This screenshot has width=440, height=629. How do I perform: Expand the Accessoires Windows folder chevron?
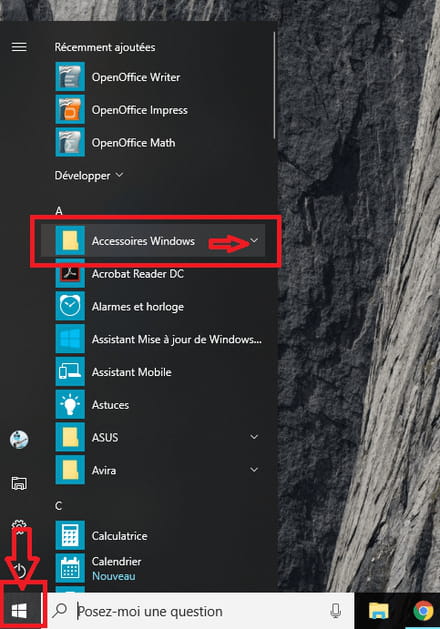click(254, 240)
